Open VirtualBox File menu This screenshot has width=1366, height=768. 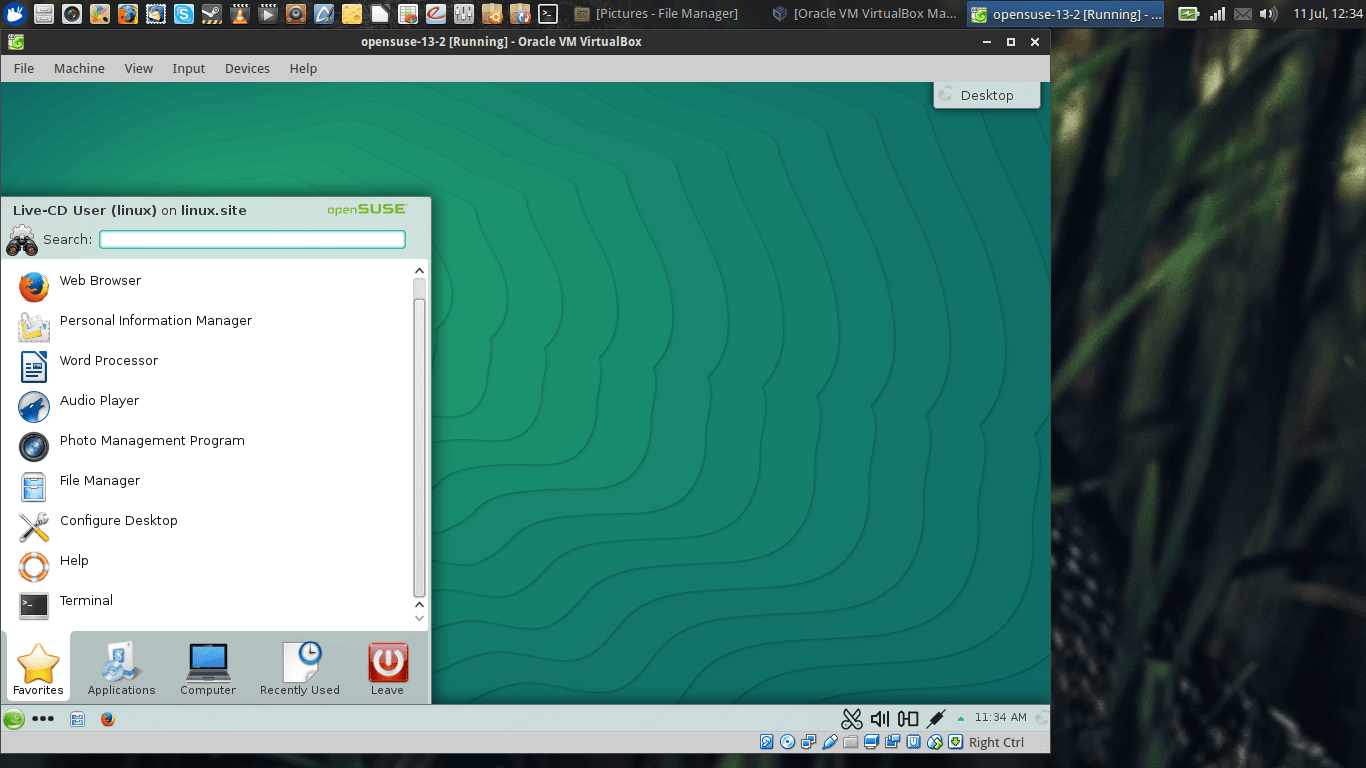pyautogui.click(x=23, y=69)
